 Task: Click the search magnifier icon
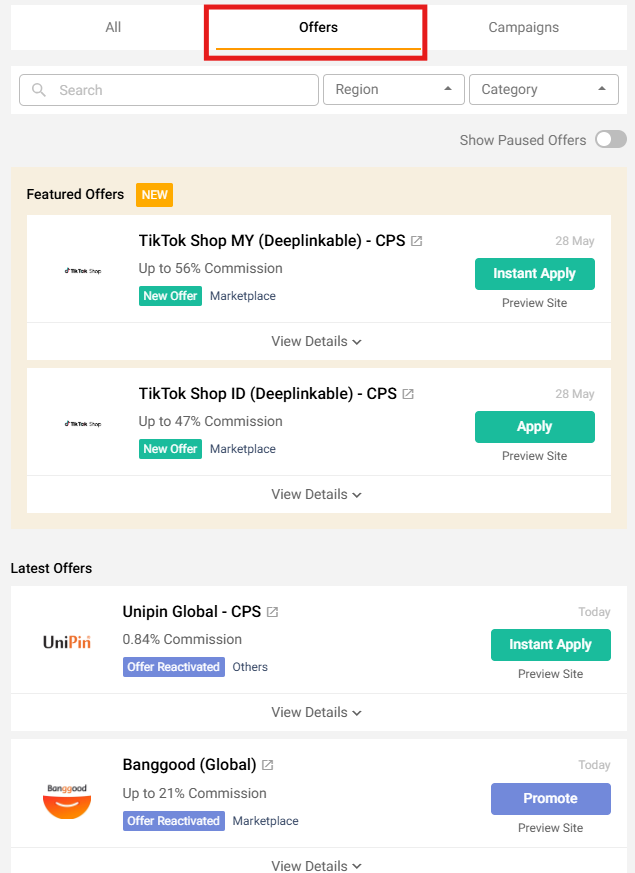tap(40, 90)
